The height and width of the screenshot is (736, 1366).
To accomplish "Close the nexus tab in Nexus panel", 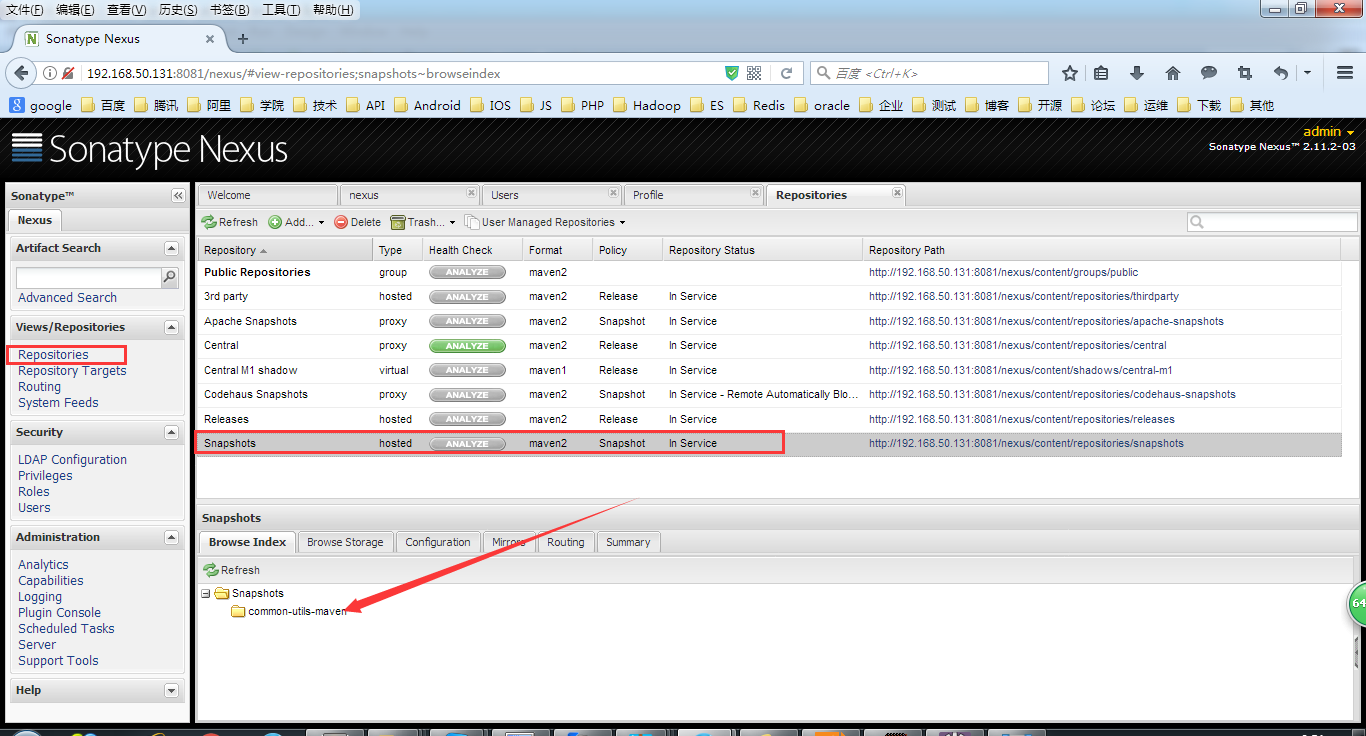I will (x=471, y=193).
